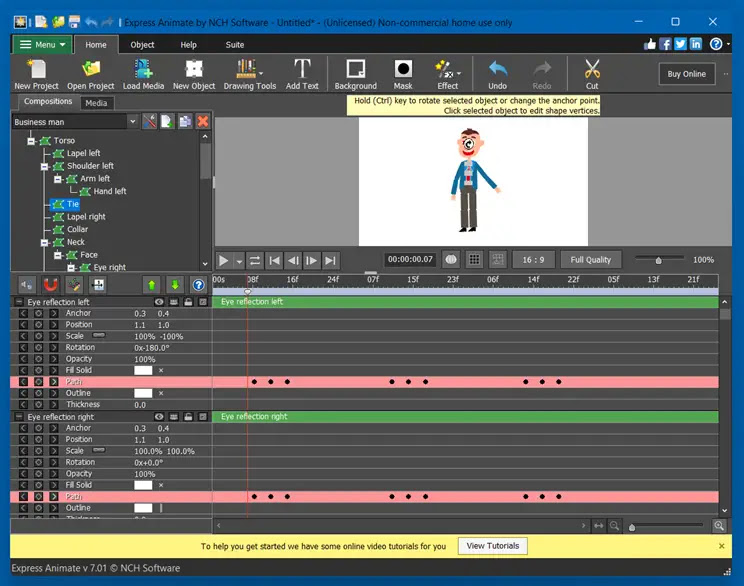Select the Add Text tool
This screenshot has height=586, width=744.
click(x=302, y=74)
